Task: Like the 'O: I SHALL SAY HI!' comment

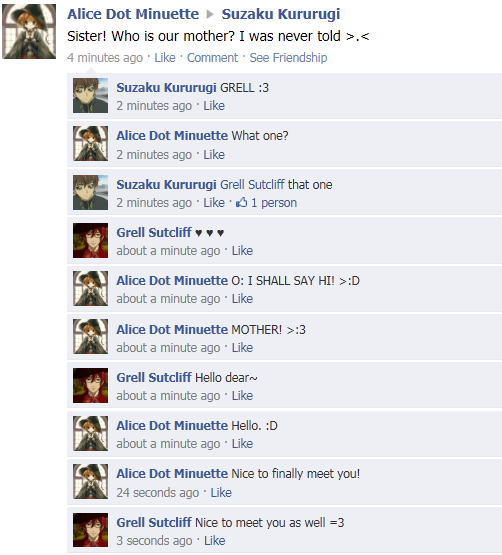Action: point(242,298)
